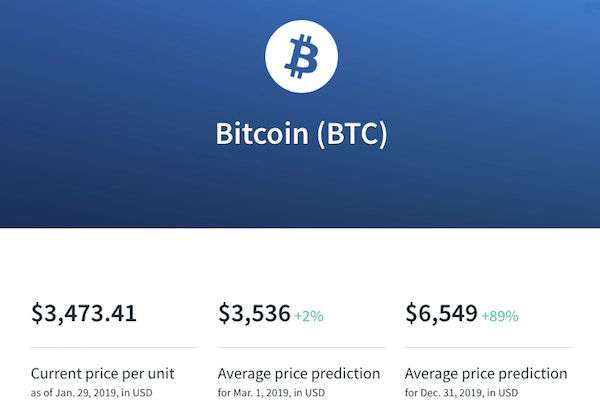Click Average price prediction label for Dec. 31

(x=486, y=373)
